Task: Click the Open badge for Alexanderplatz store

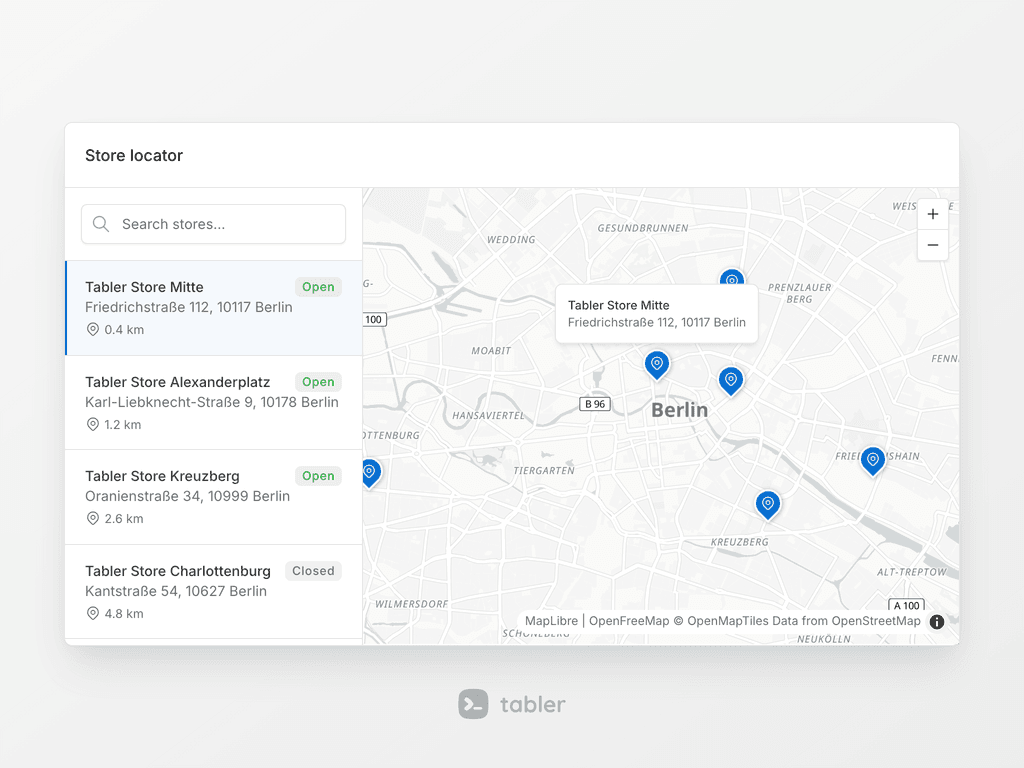Action: (318, 381)
